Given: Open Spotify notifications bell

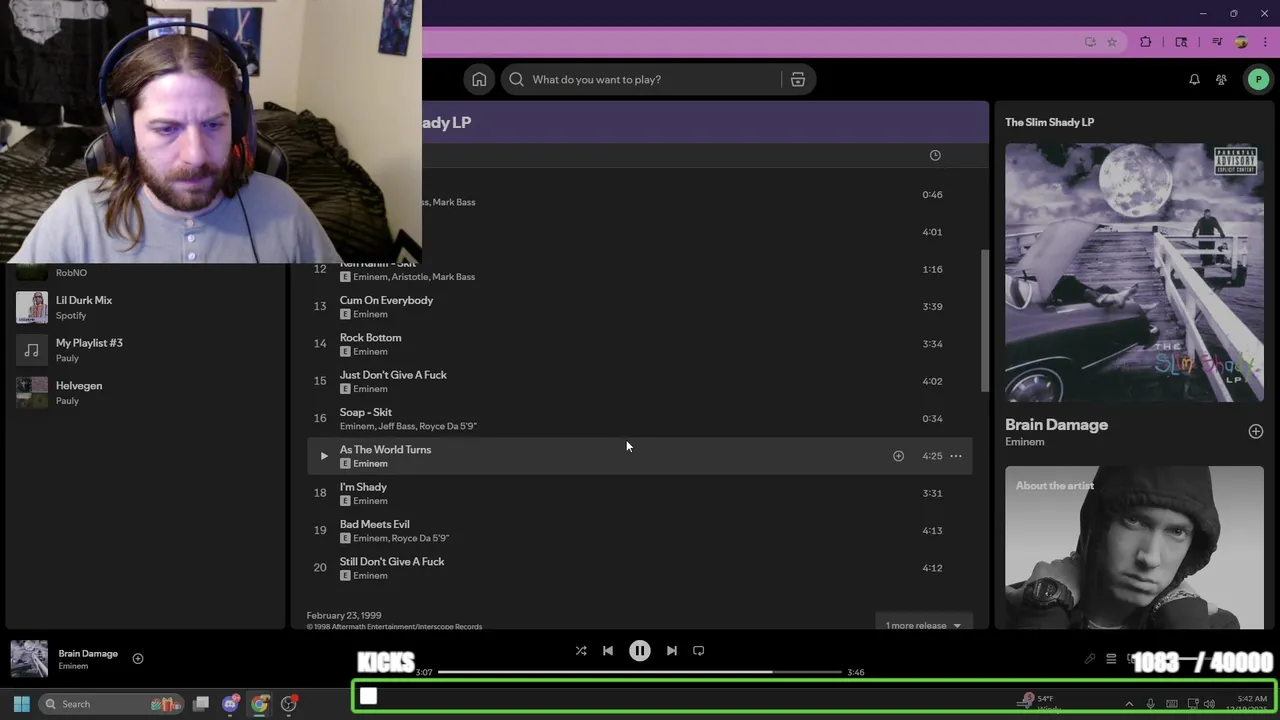Looking at the screenshot, I should [1194, 80].
